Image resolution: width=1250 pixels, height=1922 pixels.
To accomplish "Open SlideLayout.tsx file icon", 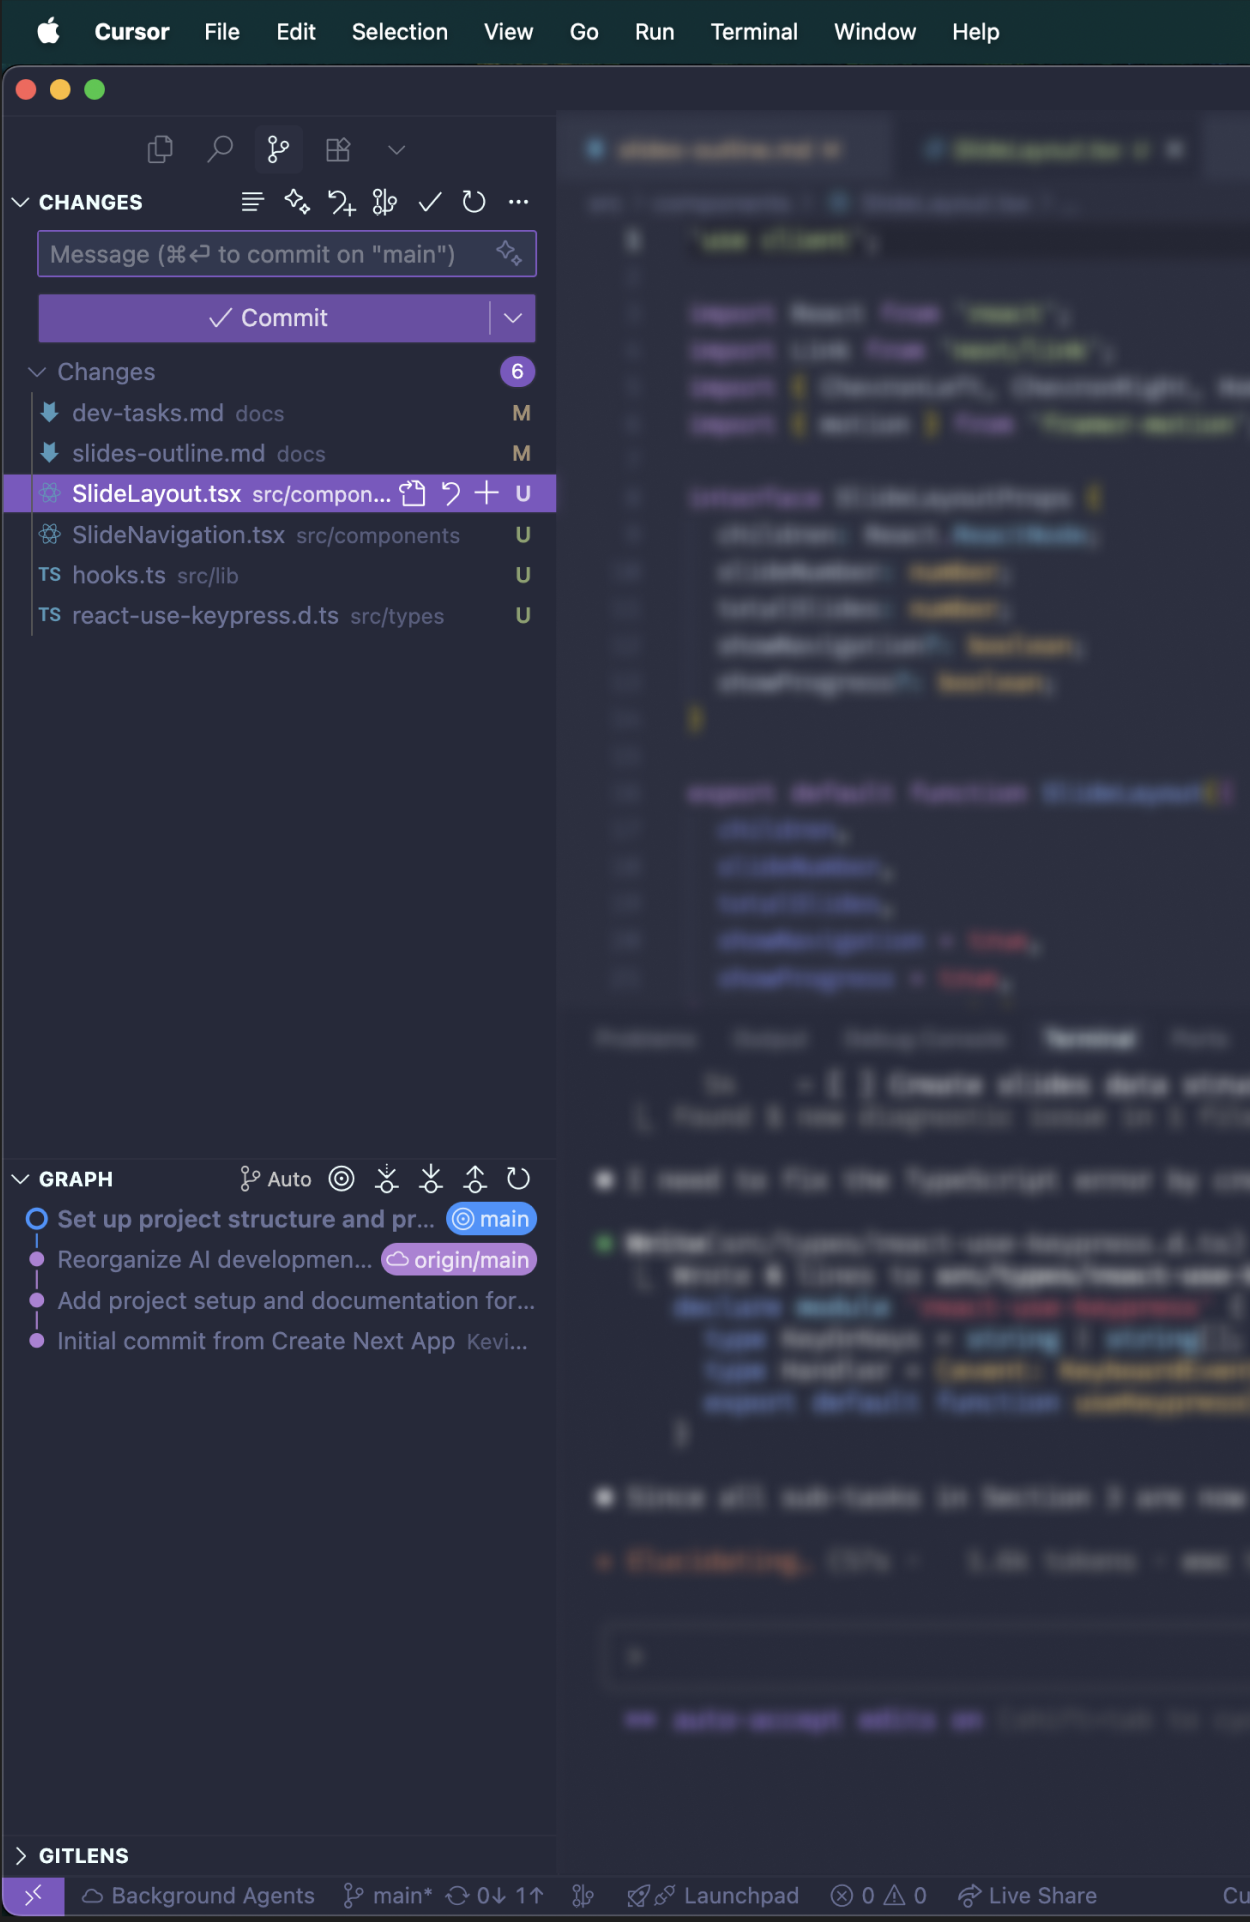I will pos(412,493).
